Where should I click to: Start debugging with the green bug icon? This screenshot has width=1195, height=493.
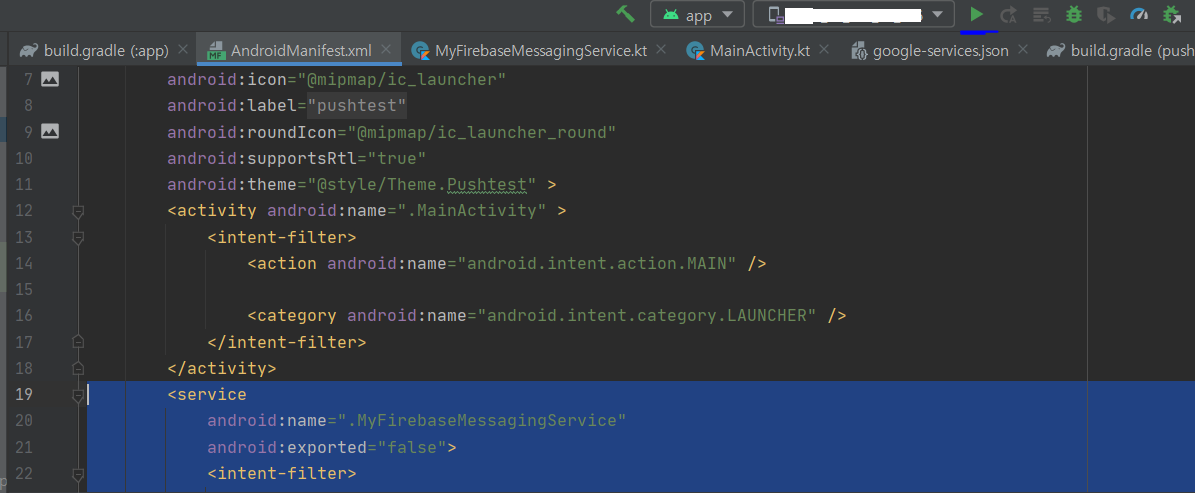pyautogui.click(x=1074, y=14)
